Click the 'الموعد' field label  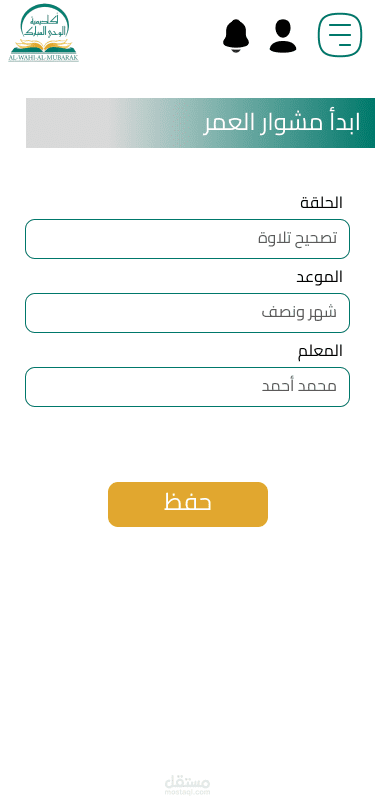coord(320,277)
